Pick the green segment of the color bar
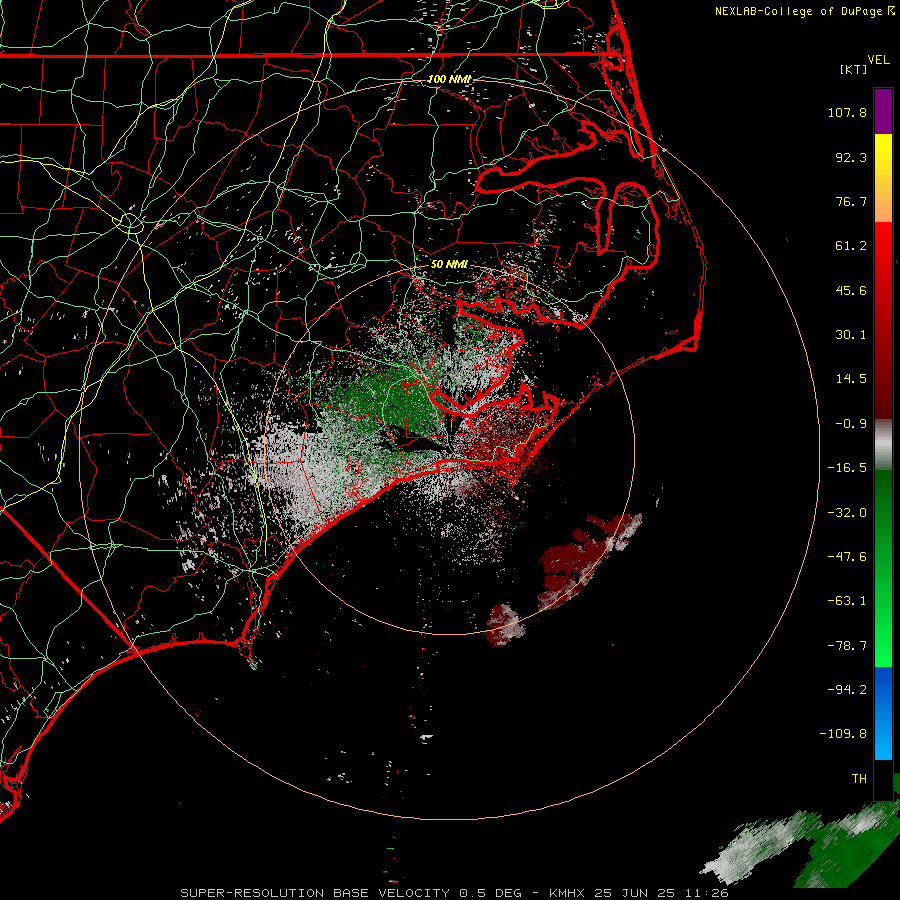900x900 pixels. 883,568
